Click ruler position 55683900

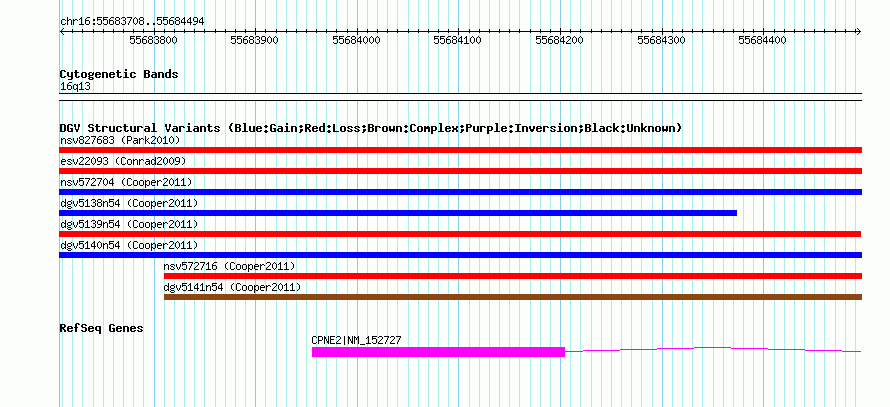[x=255, y=40]
